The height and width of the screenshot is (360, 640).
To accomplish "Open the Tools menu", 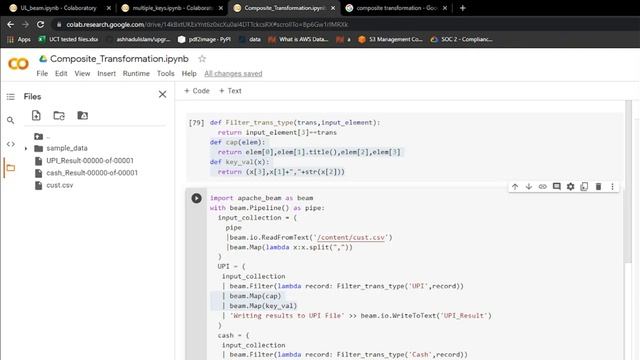I will click(x=166, y=73).
